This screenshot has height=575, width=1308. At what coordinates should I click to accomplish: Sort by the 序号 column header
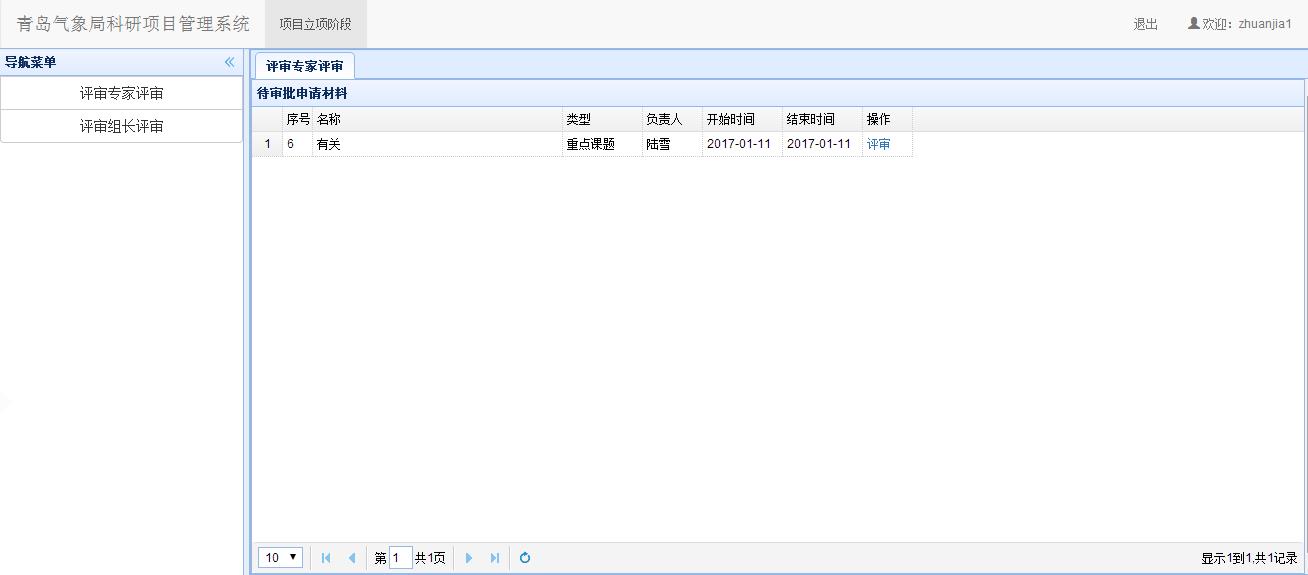pyautogui.click(x=298, y=119)
